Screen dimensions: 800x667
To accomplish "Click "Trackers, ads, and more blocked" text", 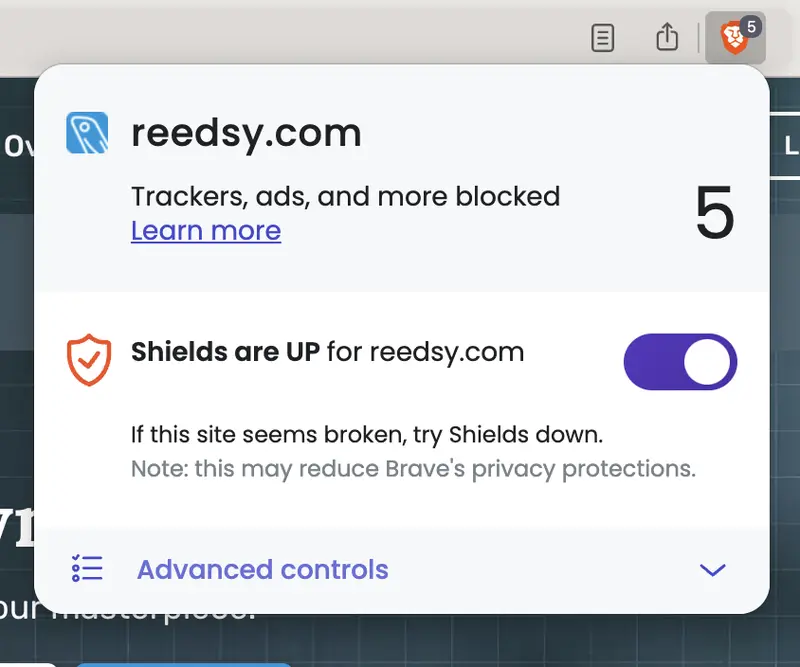I will pyautogui.click(x=345, y=196).
